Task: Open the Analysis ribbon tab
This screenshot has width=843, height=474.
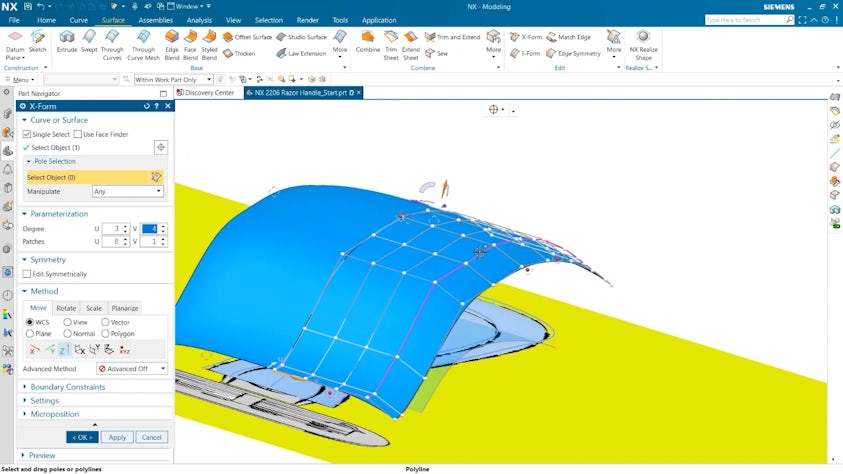Action: pyautogui.click(x=199, y=20)
